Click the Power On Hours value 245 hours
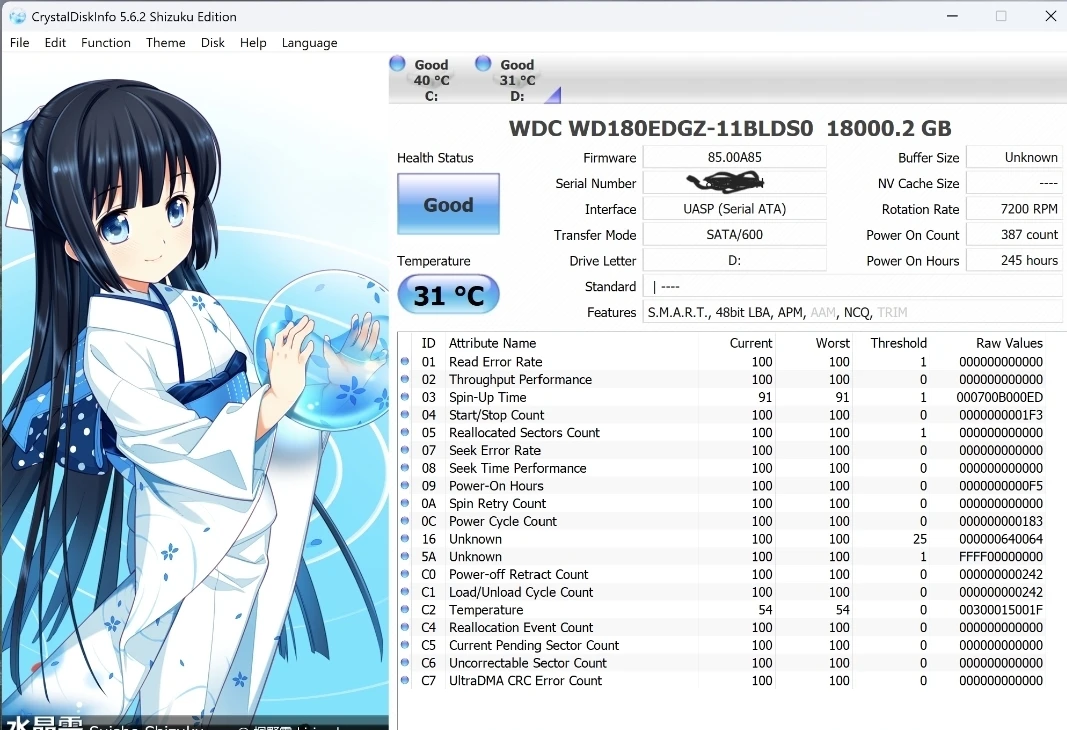 click(1014, 261)
